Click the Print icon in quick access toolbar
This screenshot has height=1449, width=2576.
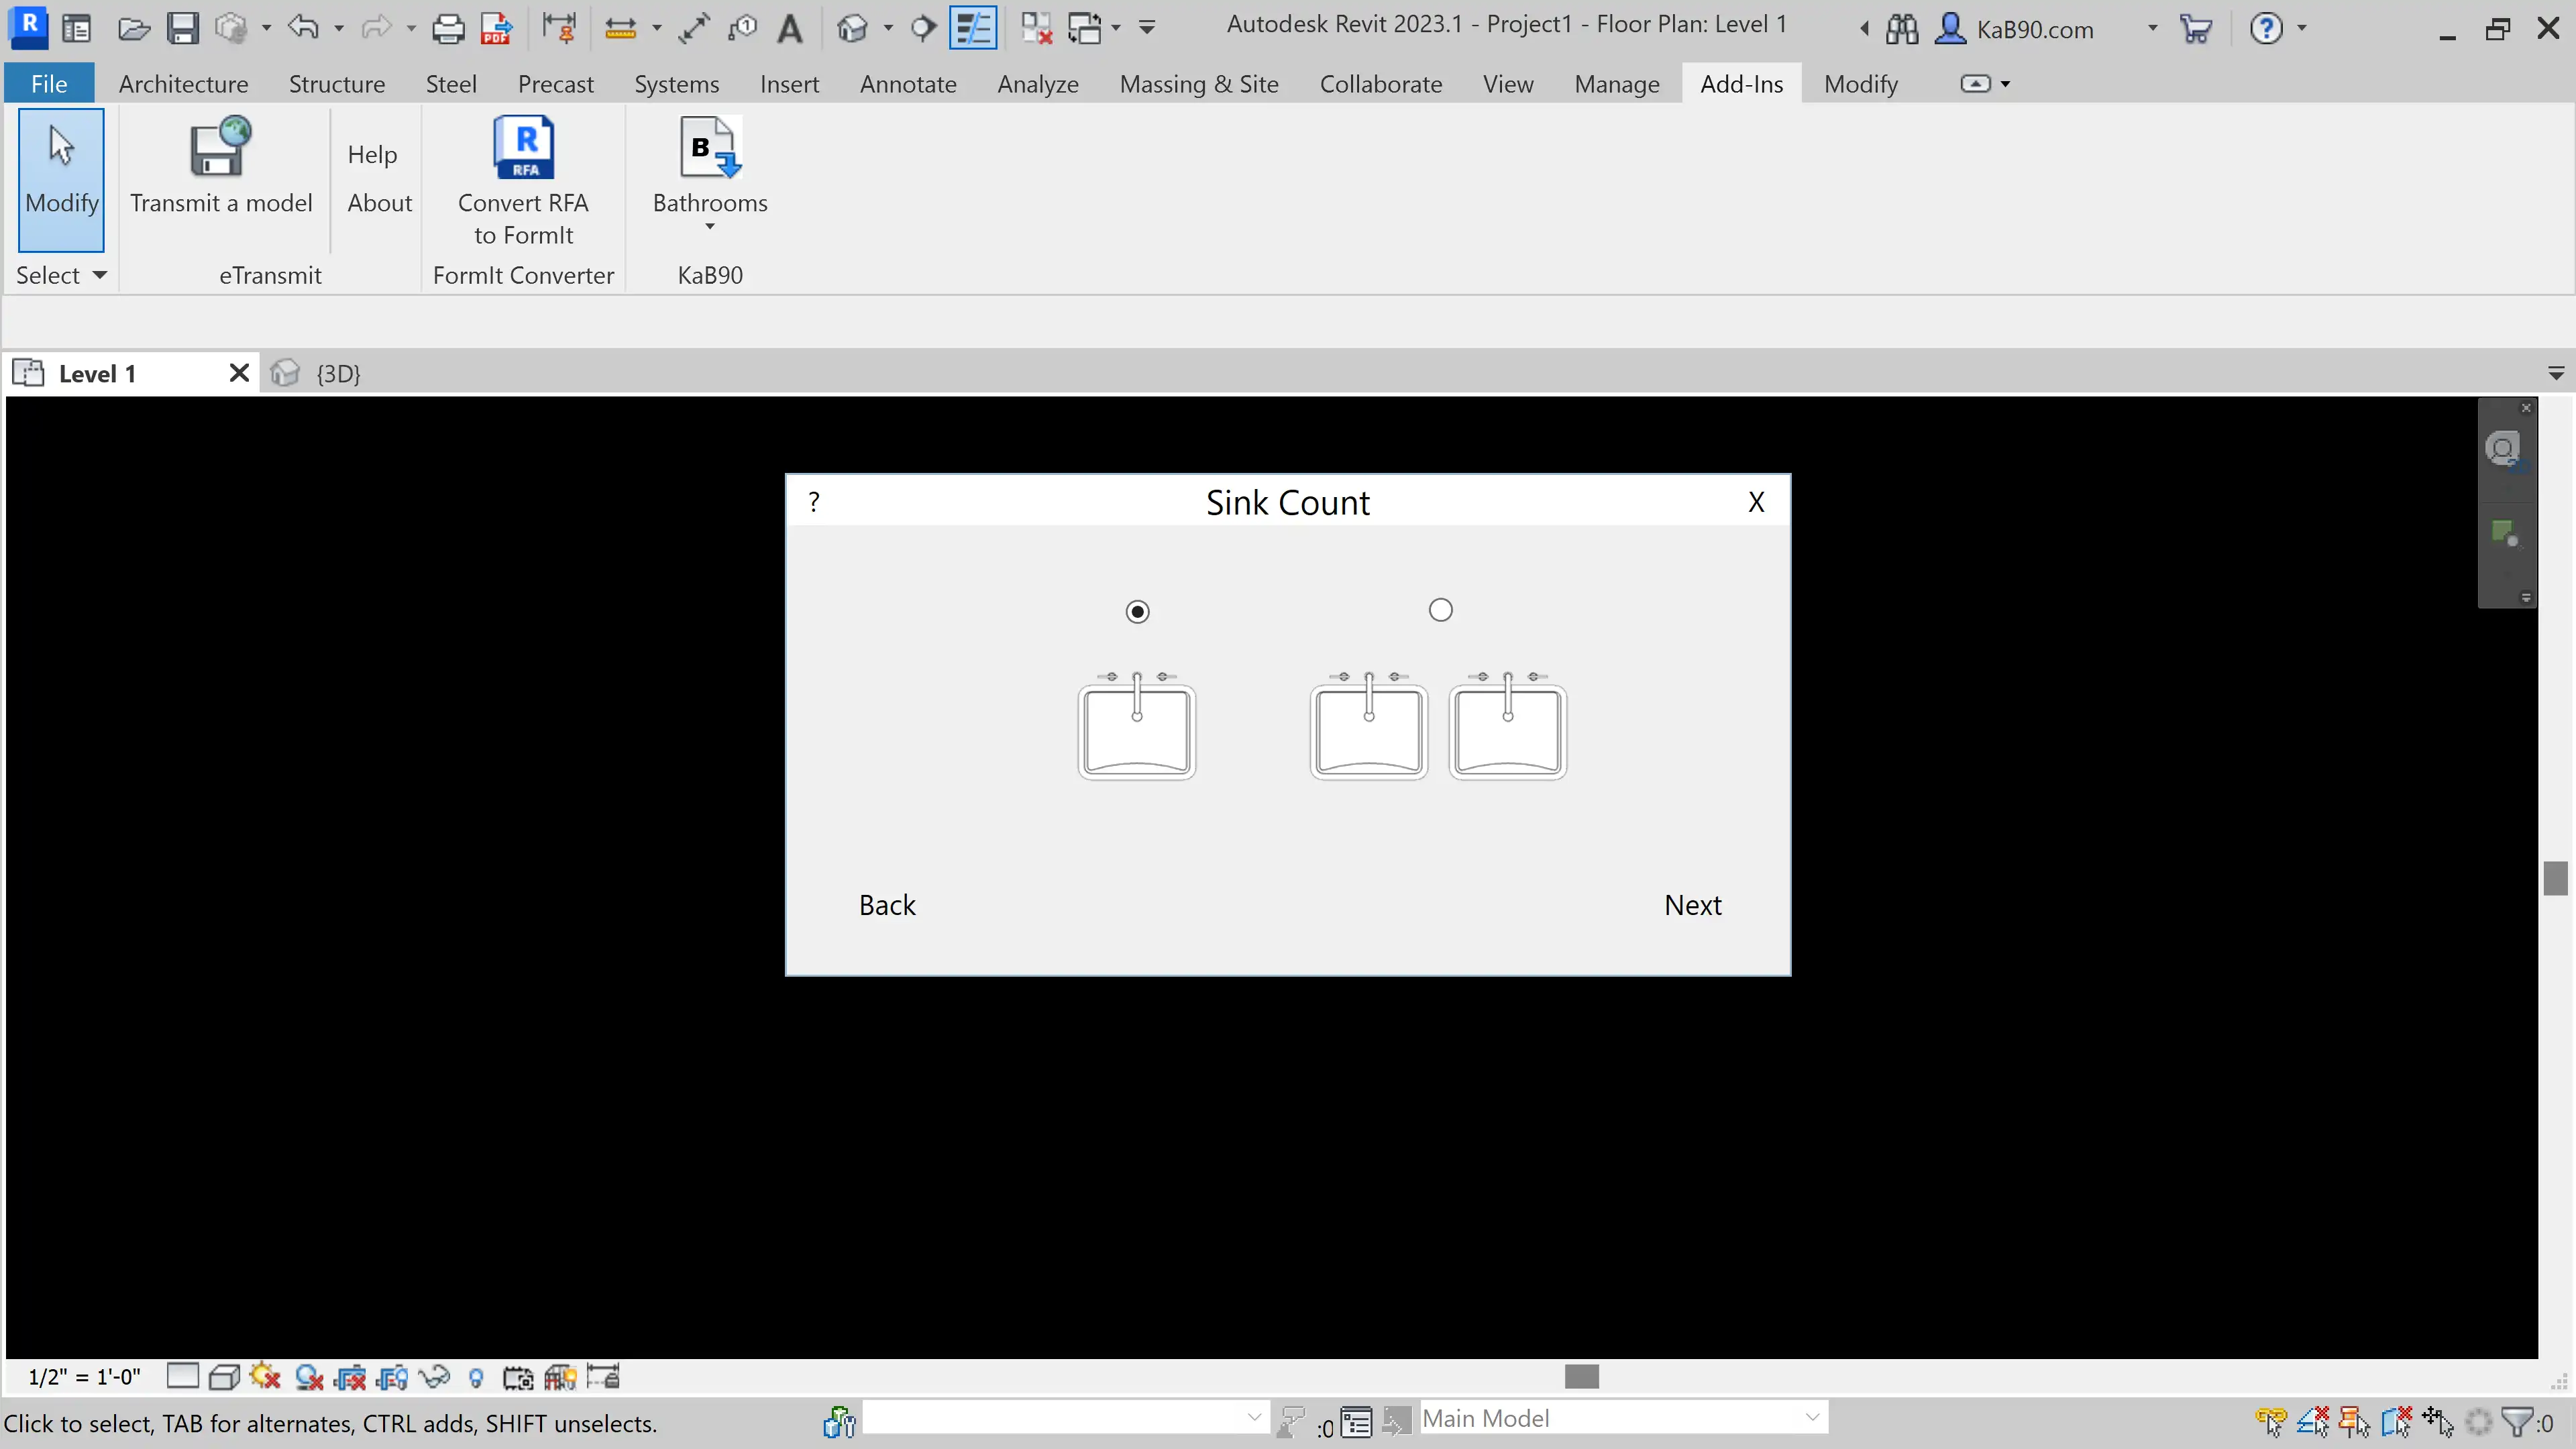(x=448, y=28)
